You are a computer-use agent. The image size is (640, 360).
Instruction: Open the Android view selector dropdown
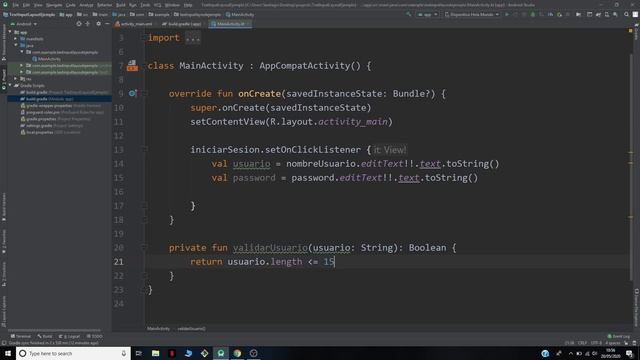tap(24, 24)
